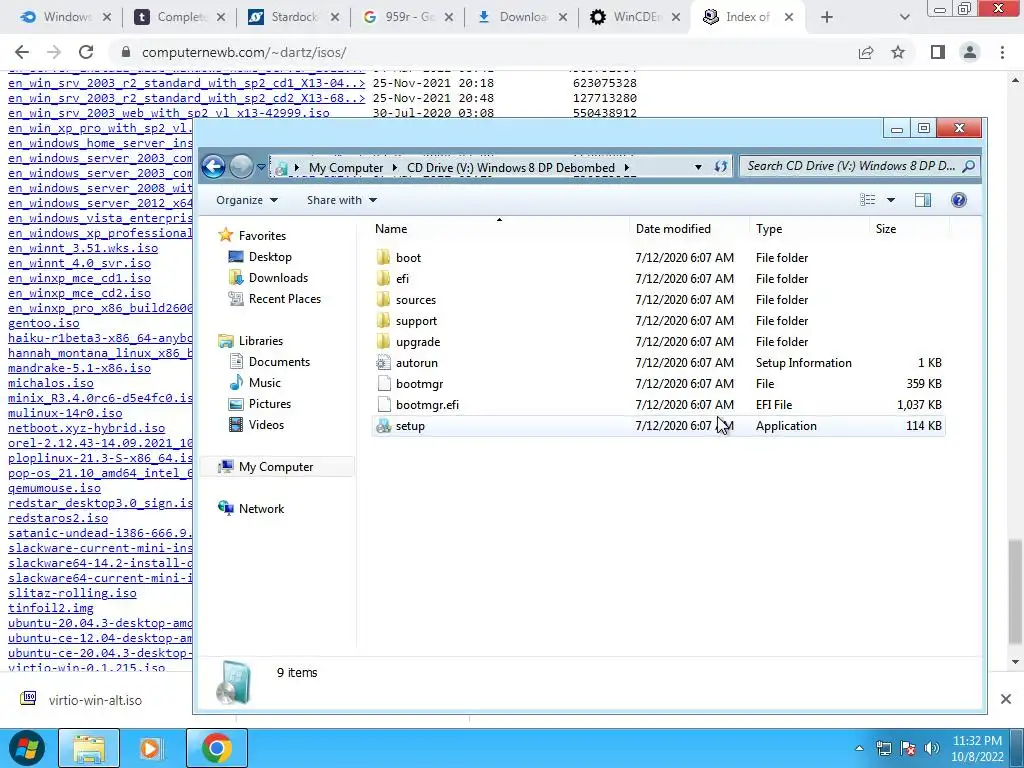
Task: Select the upgrade folder icon
Action: coord(383,342)
